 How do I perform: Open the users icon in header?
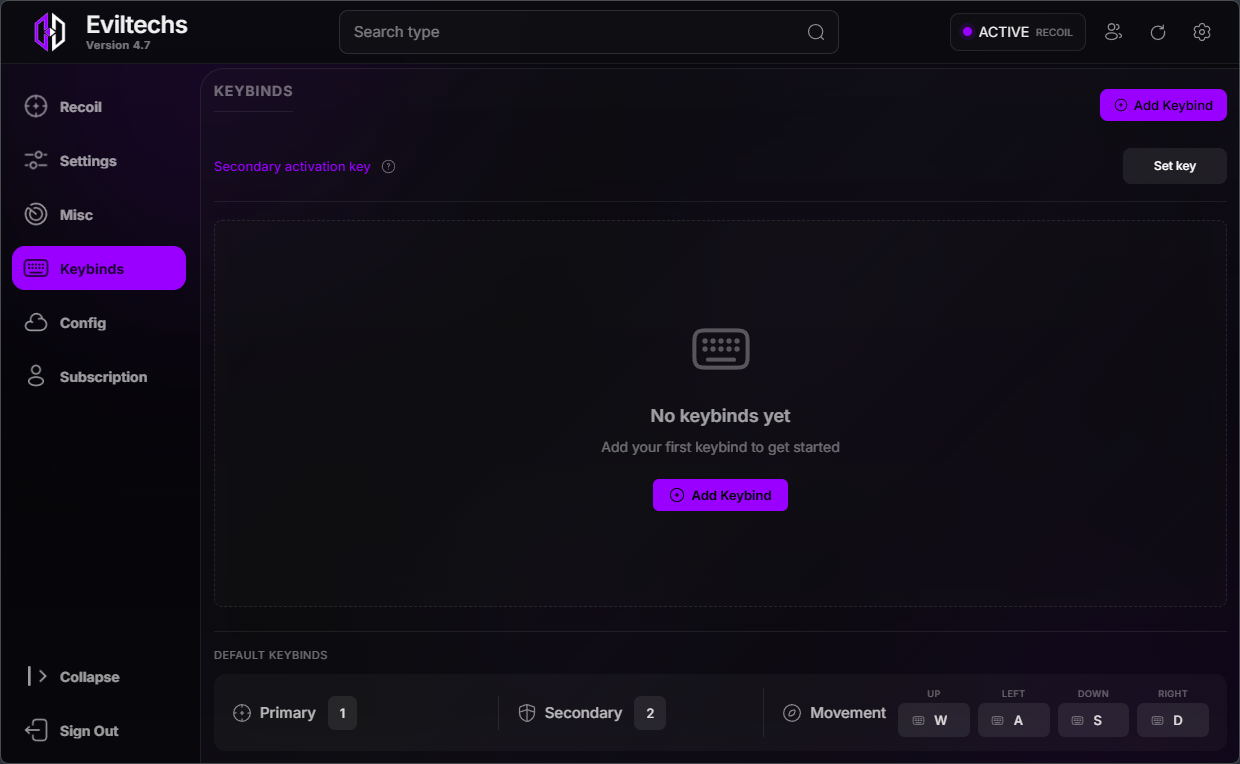click(x=1113, y=32)
